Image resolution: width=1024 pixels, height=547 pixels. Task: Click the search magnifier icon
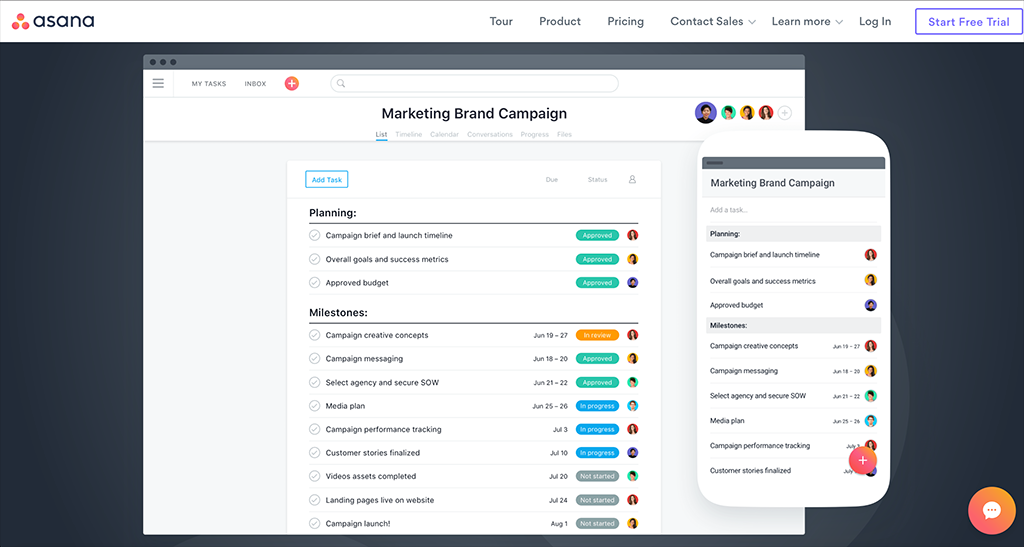[341, 84]
